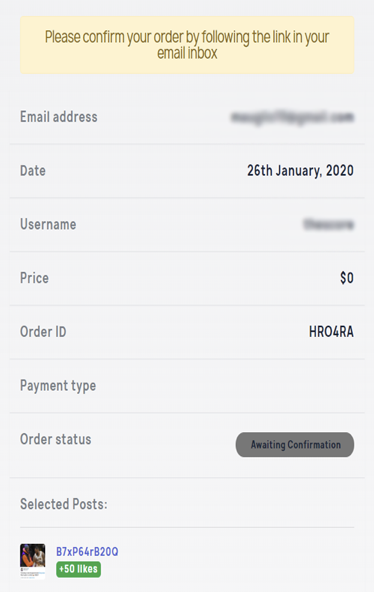
Task: Click the Awaiting Confirmation status badge
Action: (295, 444)
